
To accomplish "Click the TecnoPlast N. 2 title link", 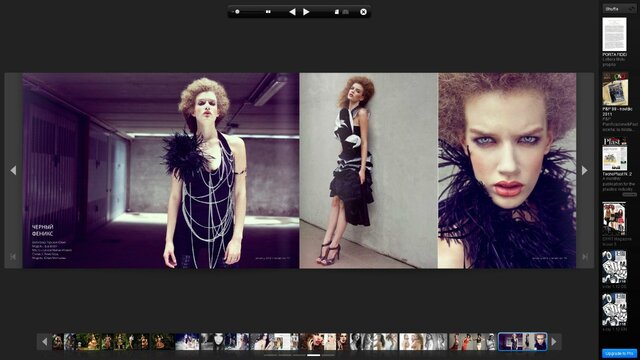I will (x=617, y=174).
